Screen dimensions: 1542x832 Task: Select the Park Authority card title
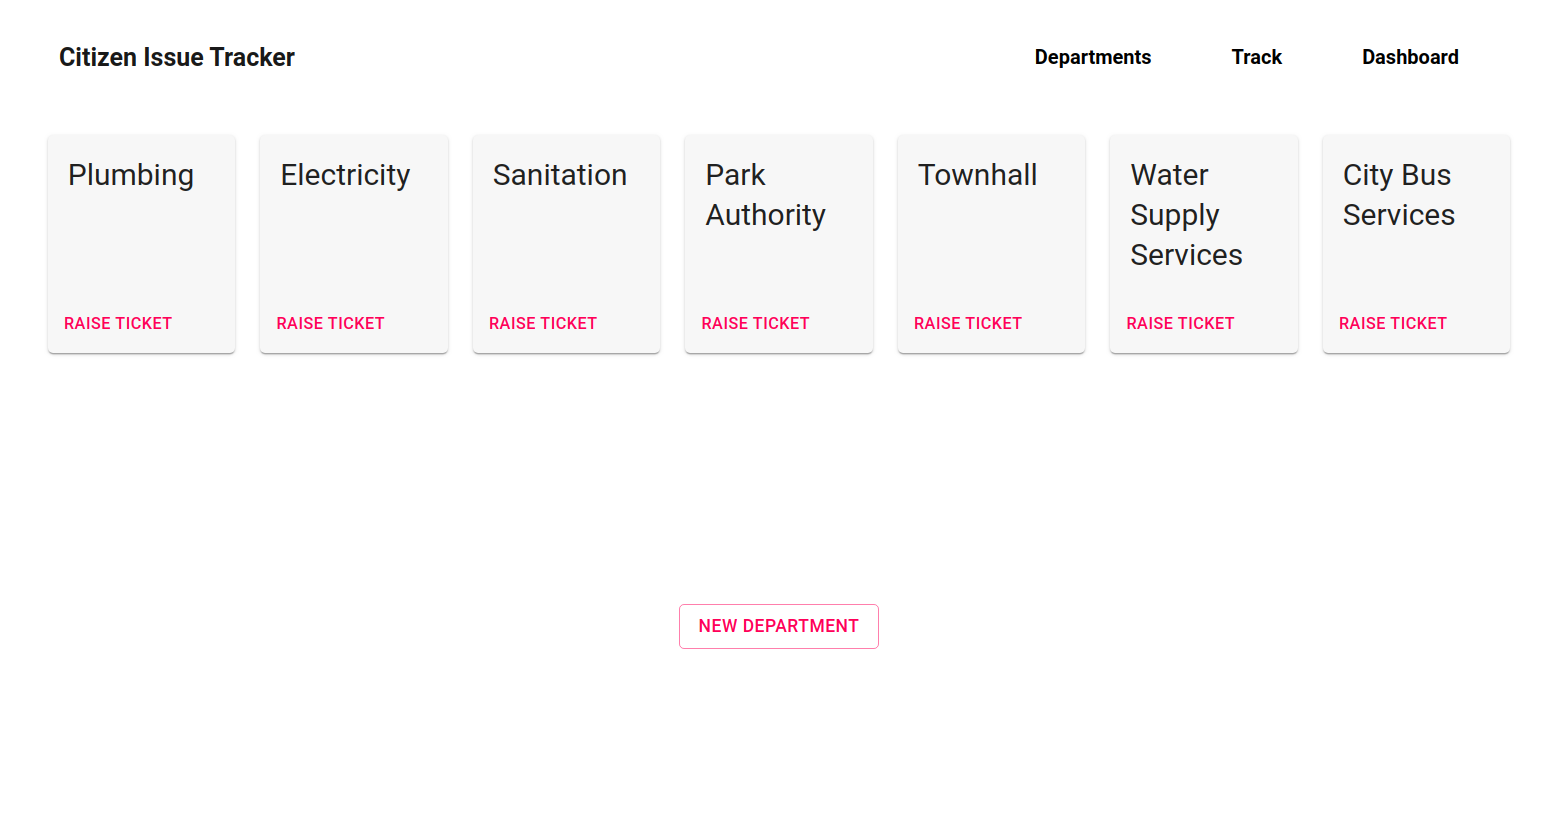pyautogui.click(x=765, y=195)
